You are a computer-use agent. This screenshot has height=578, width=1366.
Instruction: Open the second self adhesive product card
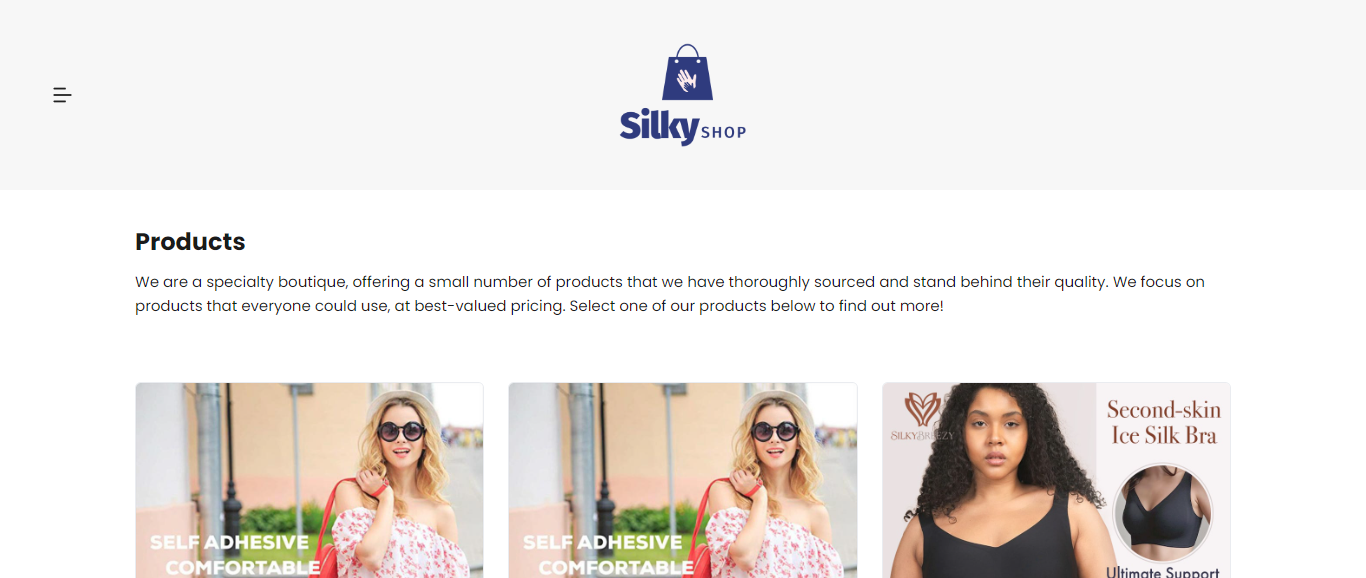pos(683,480)
